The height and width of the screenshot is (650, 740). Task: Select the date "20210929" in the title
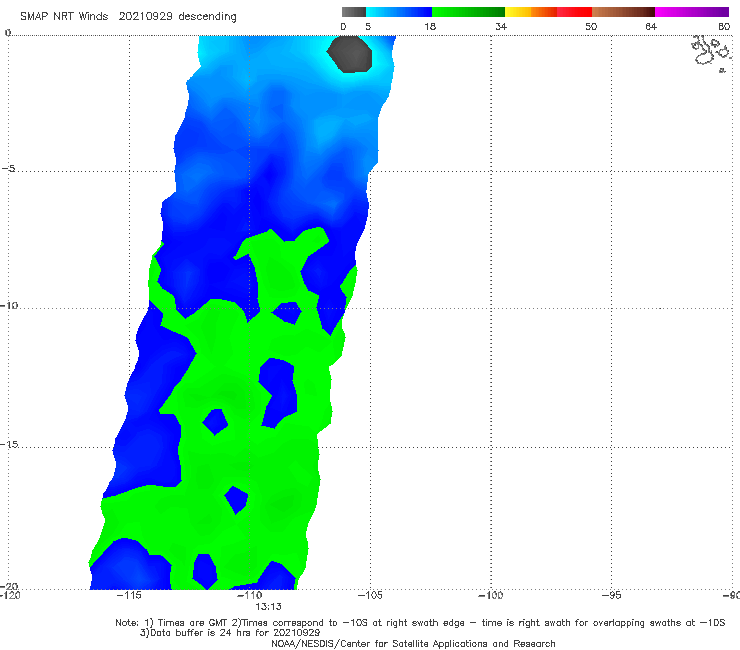[145, 16]
